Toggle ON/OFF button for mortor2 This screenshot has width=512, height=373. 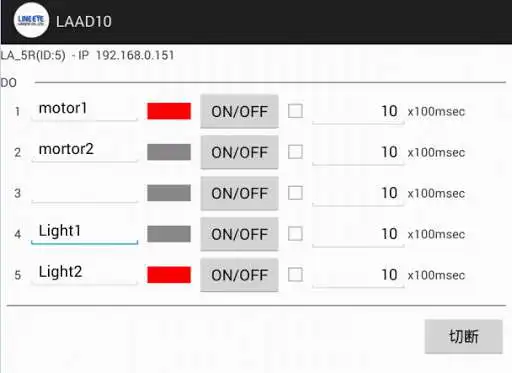point(239,152)
